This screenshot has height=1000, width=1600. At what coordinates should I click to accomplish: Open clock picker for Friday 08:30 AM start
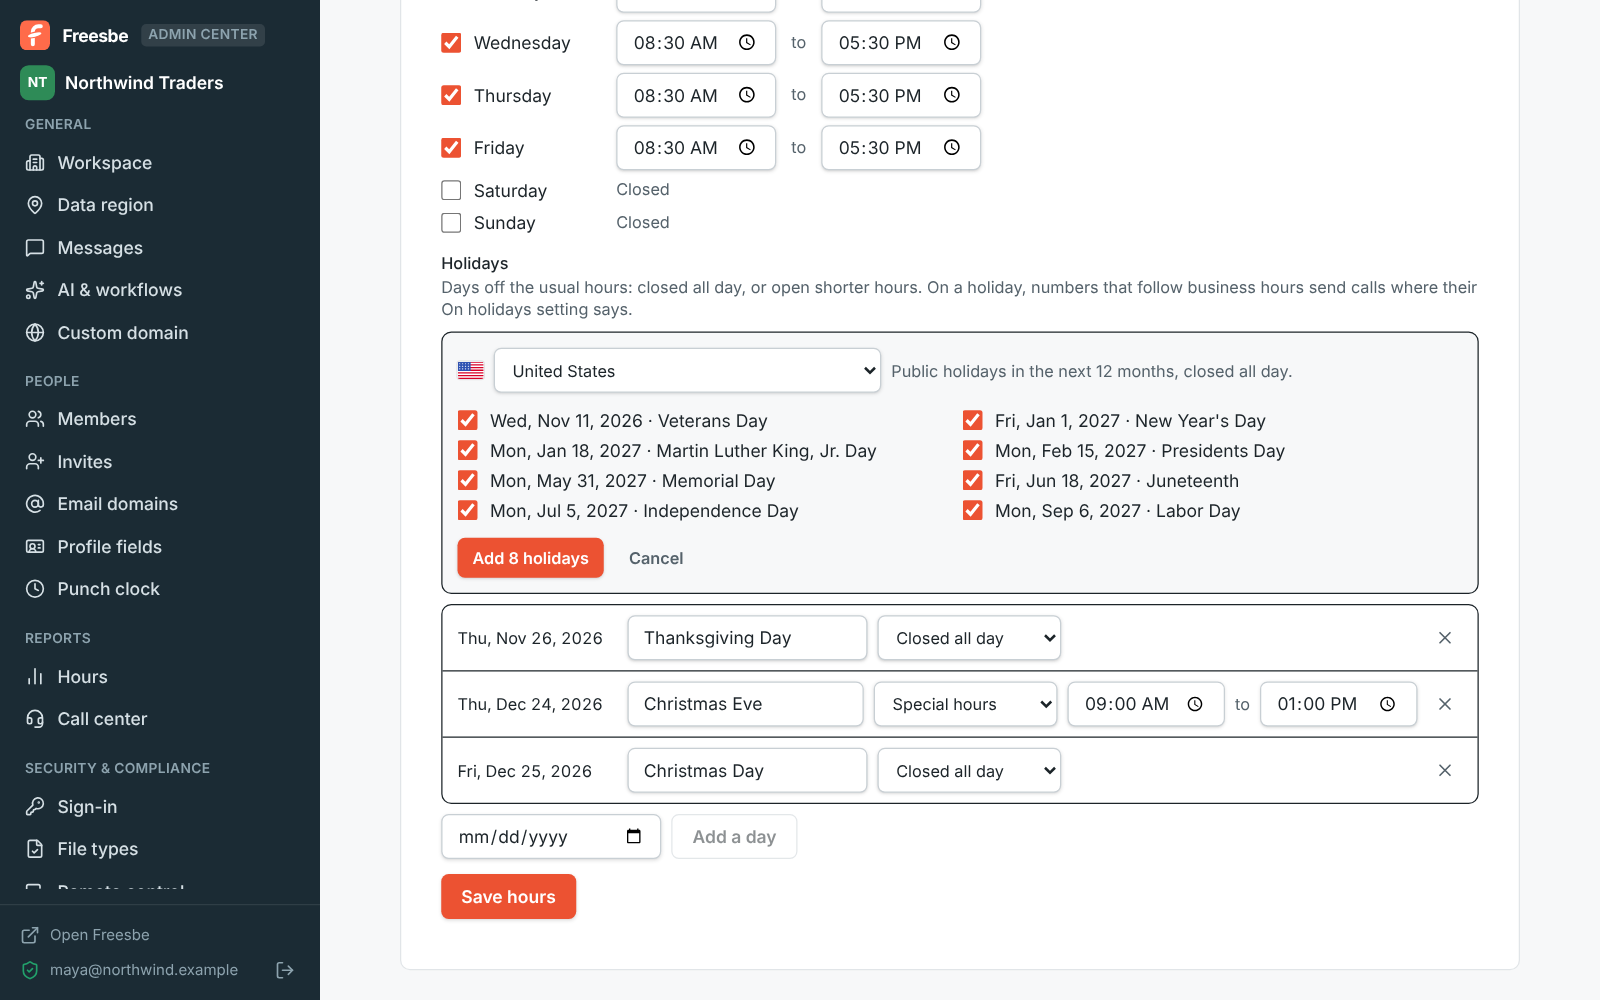747,148
